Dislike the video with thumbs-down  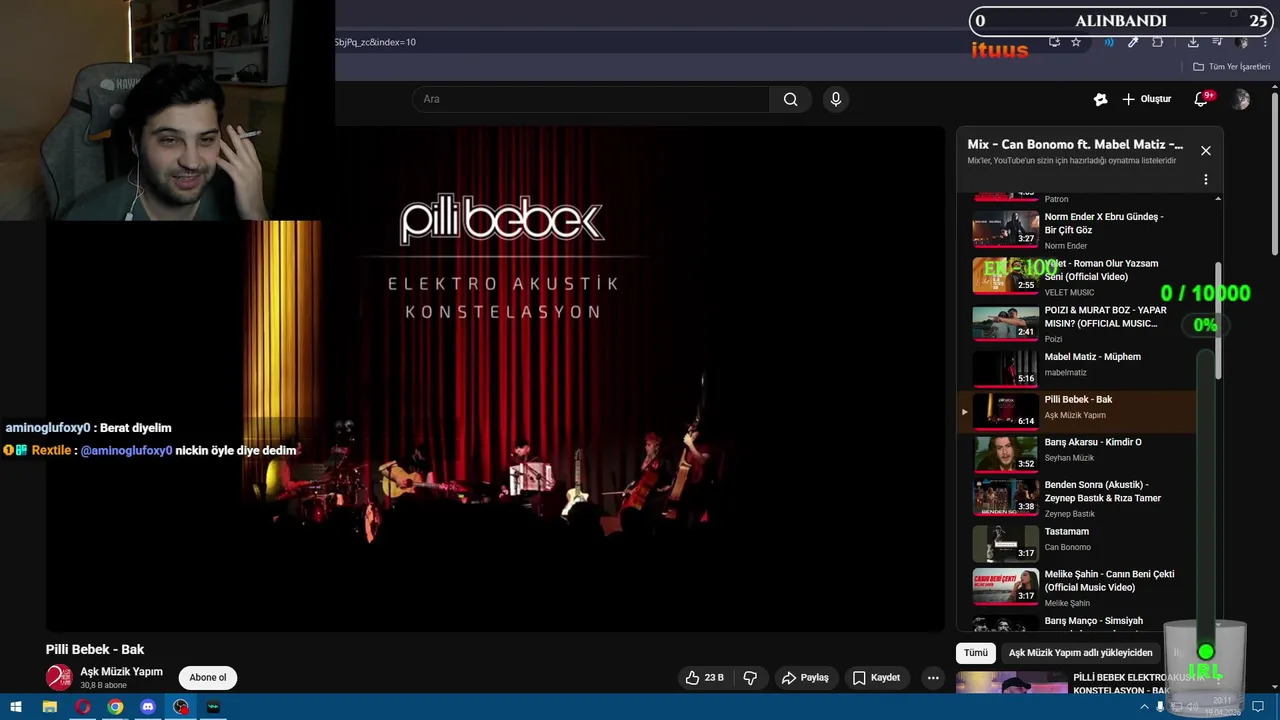point(750,678)
